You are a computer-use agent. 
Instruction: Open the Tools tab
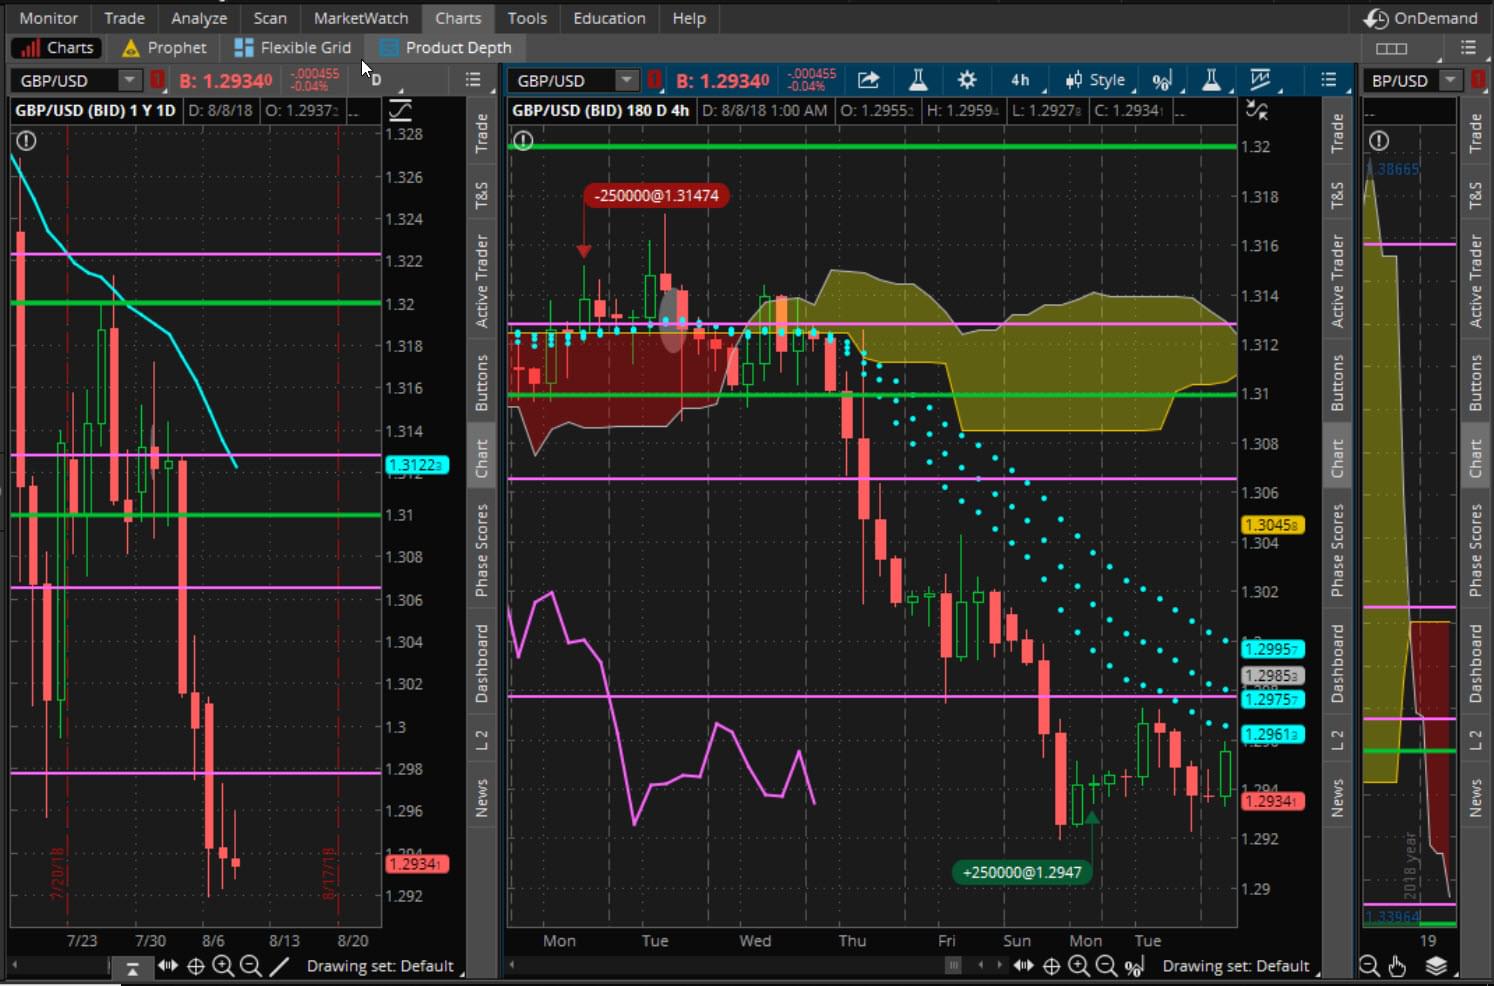pyautogui.click(x=527, y=18)
